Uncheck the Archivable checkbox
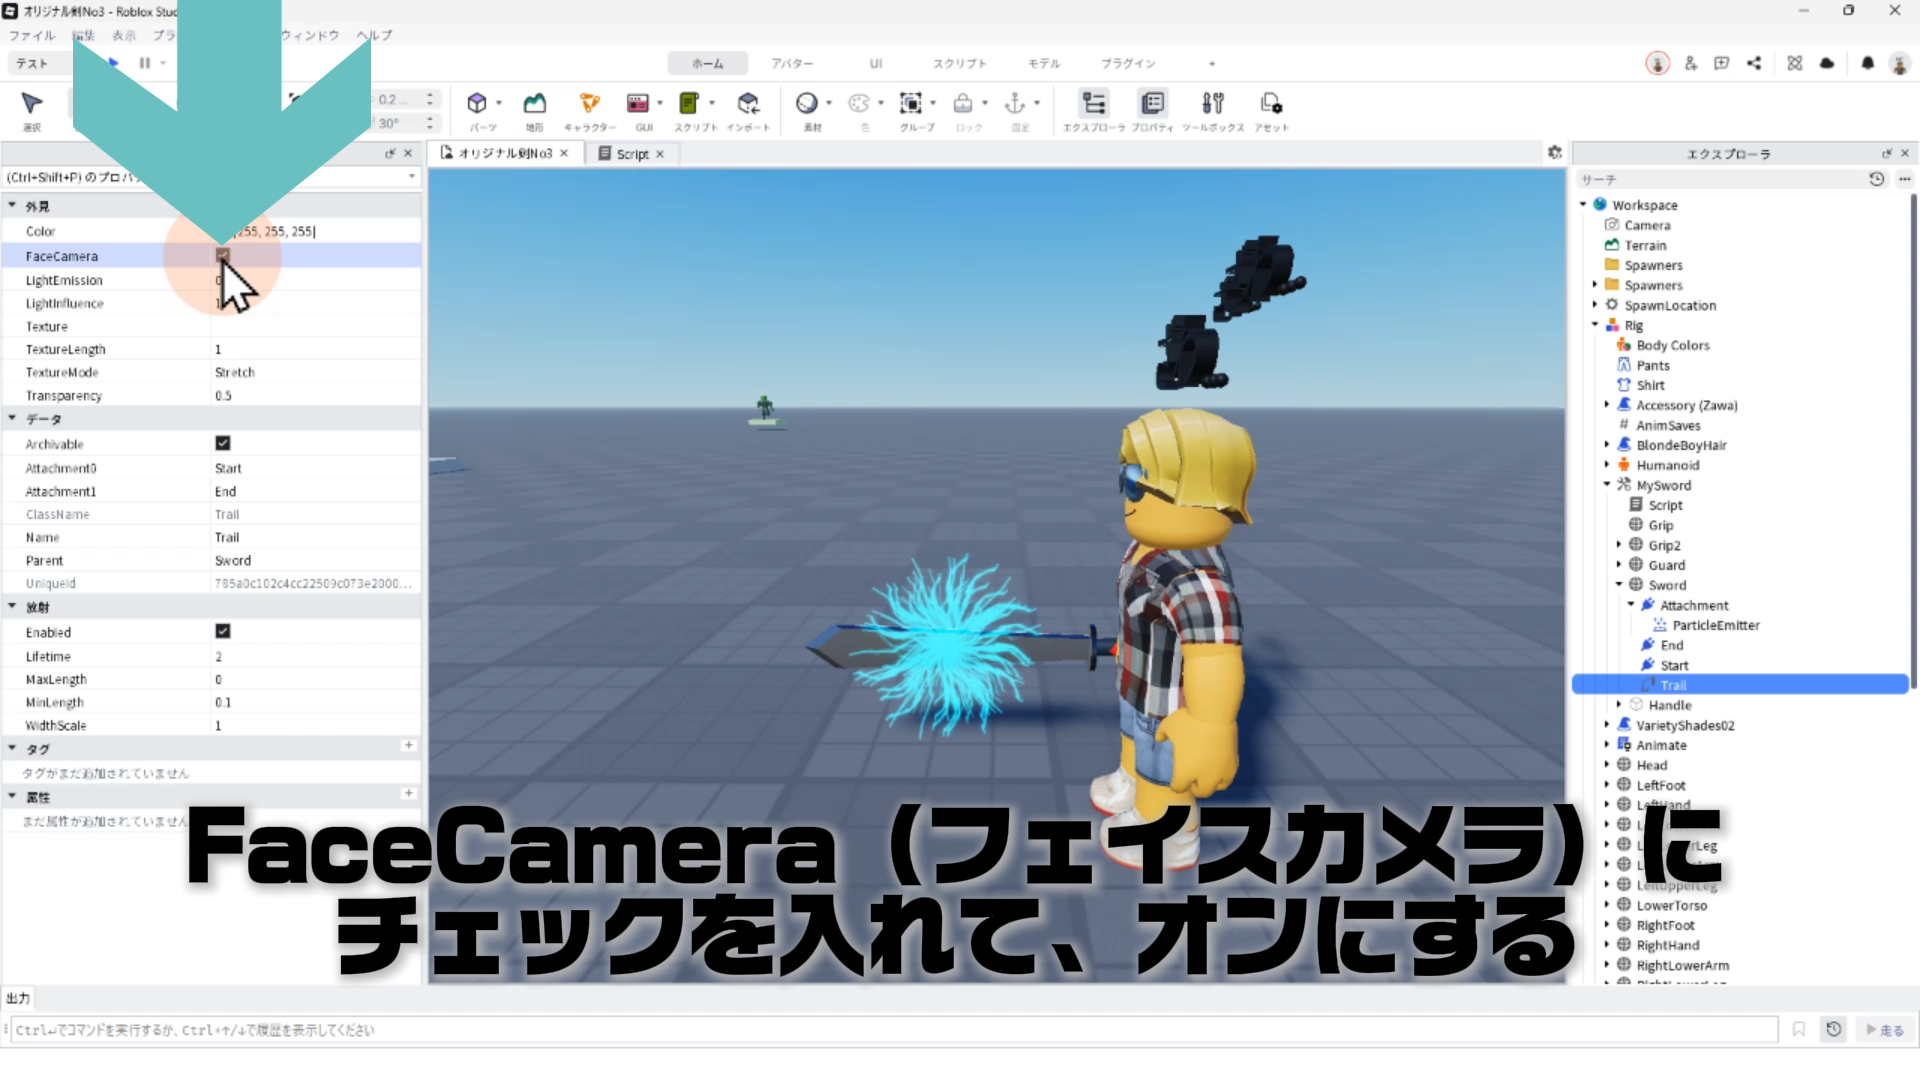This screenshot has height=1080, width=1920. click(223, 443)
